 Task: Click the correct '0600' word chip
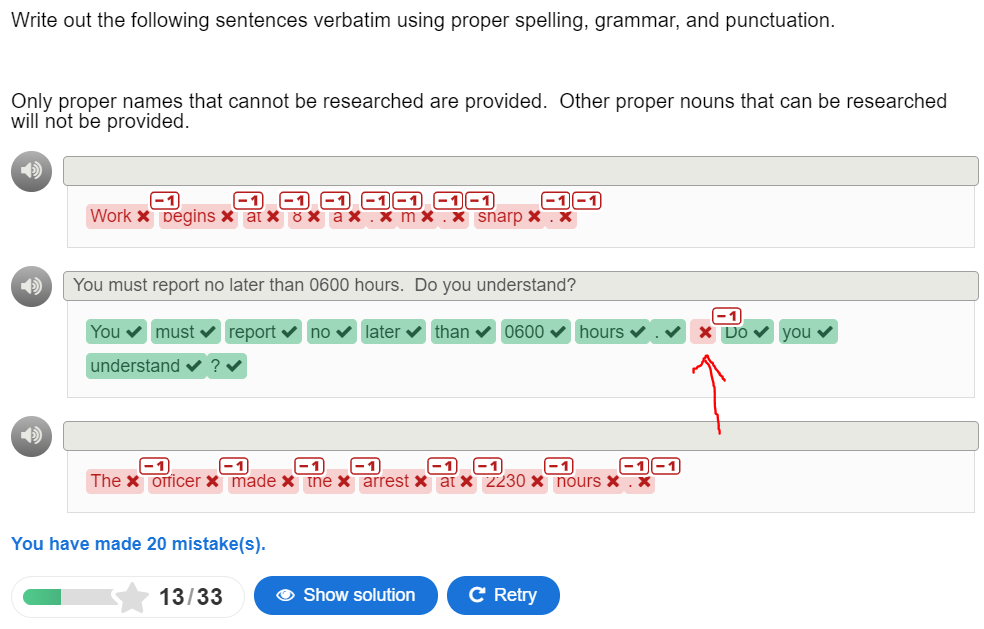tap(536, 332)
